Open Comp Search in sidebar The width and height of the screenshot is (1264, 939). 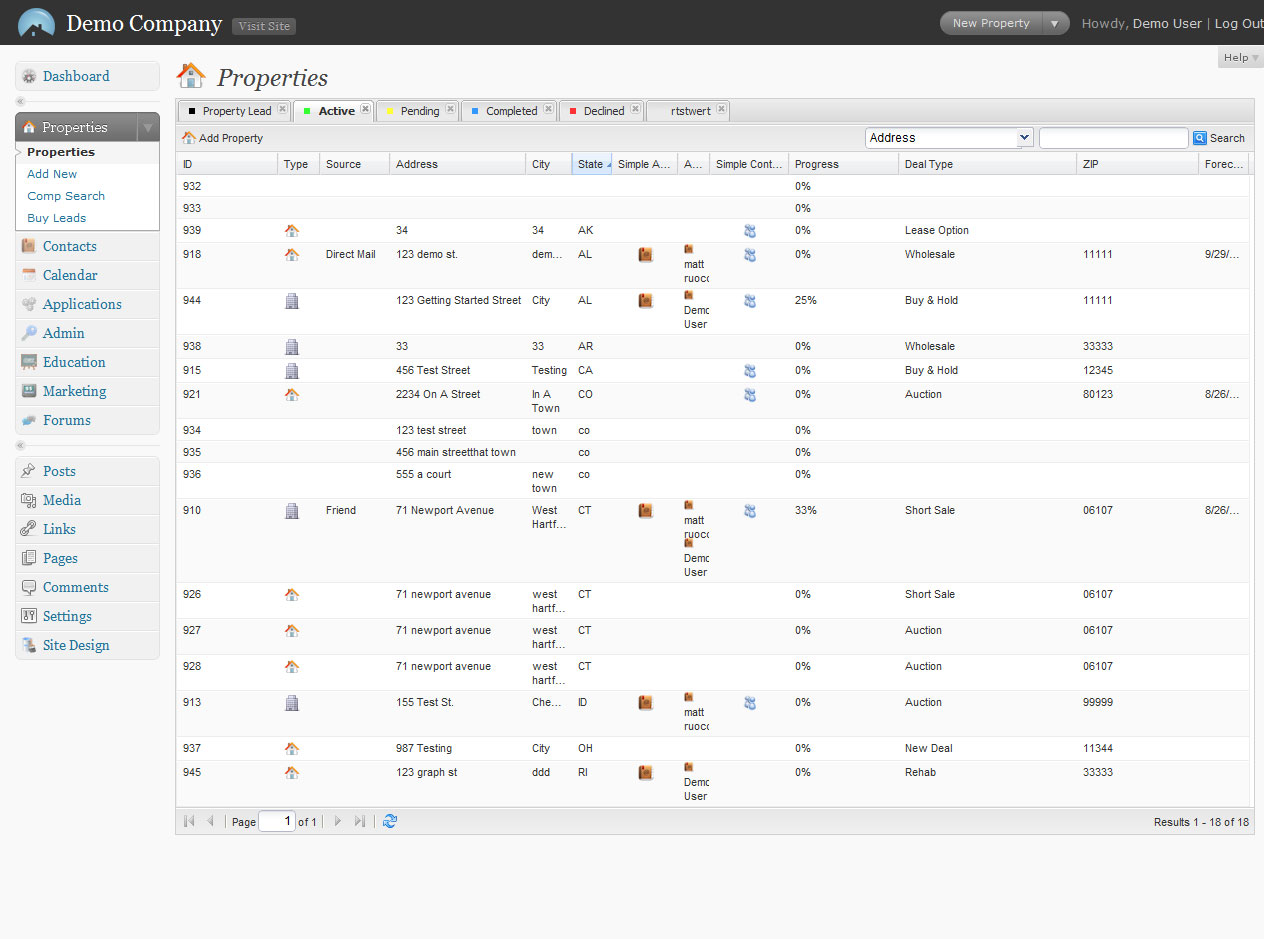coord(66,196)
